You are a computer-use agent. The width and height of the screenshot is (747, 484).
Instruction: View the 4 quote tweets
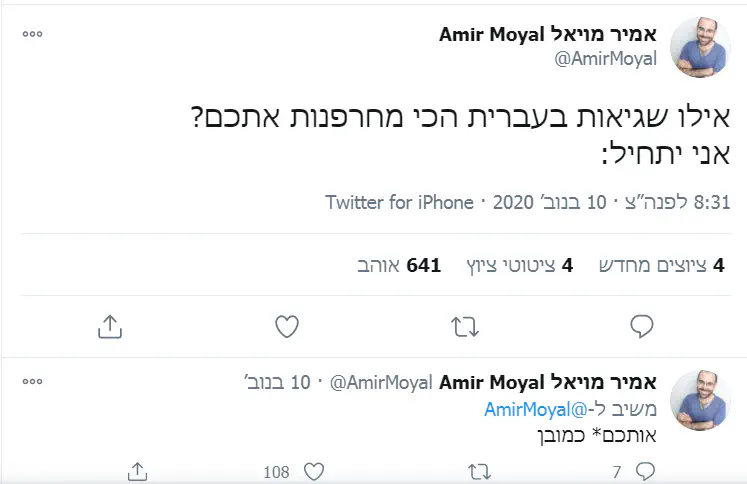[x=519, y=265]
